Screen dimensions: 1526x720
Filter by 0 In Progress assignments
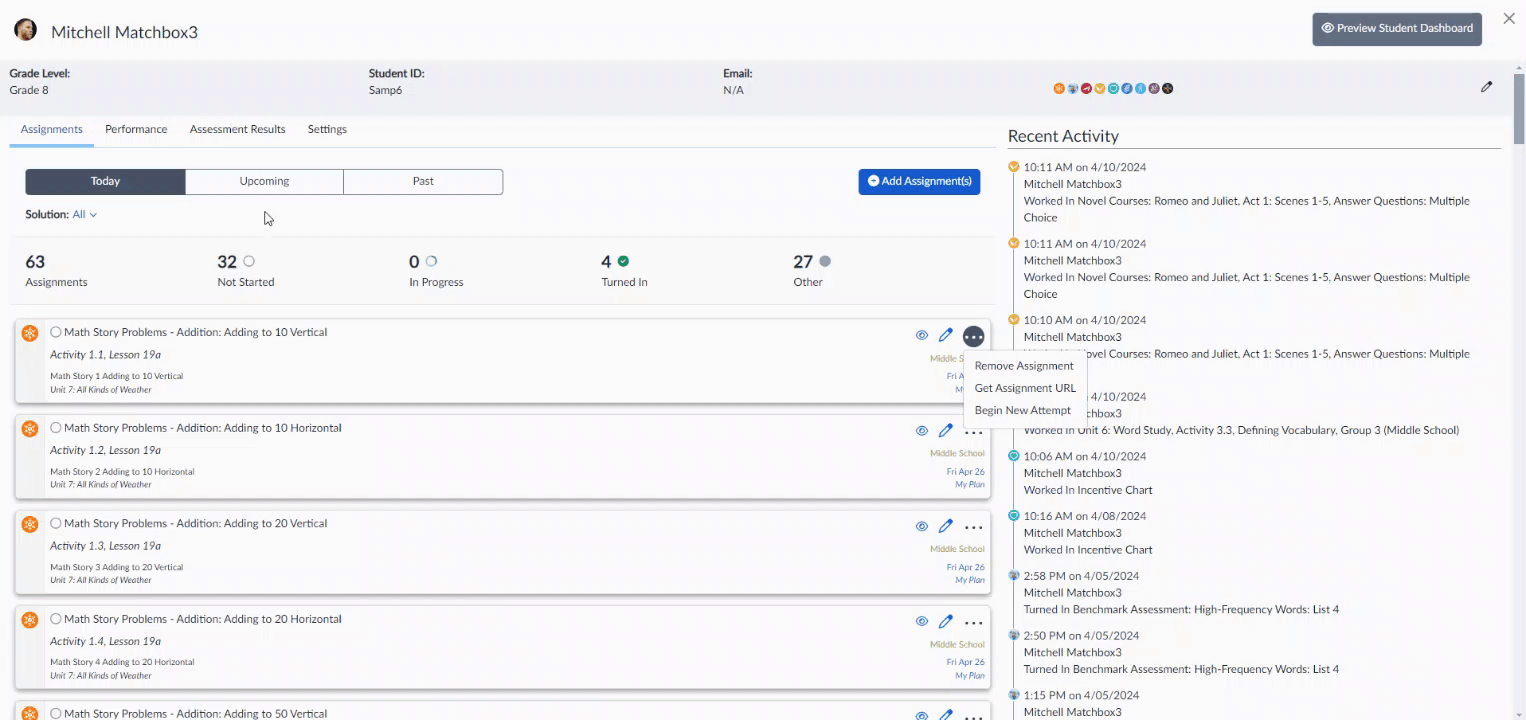click(436, 270)
